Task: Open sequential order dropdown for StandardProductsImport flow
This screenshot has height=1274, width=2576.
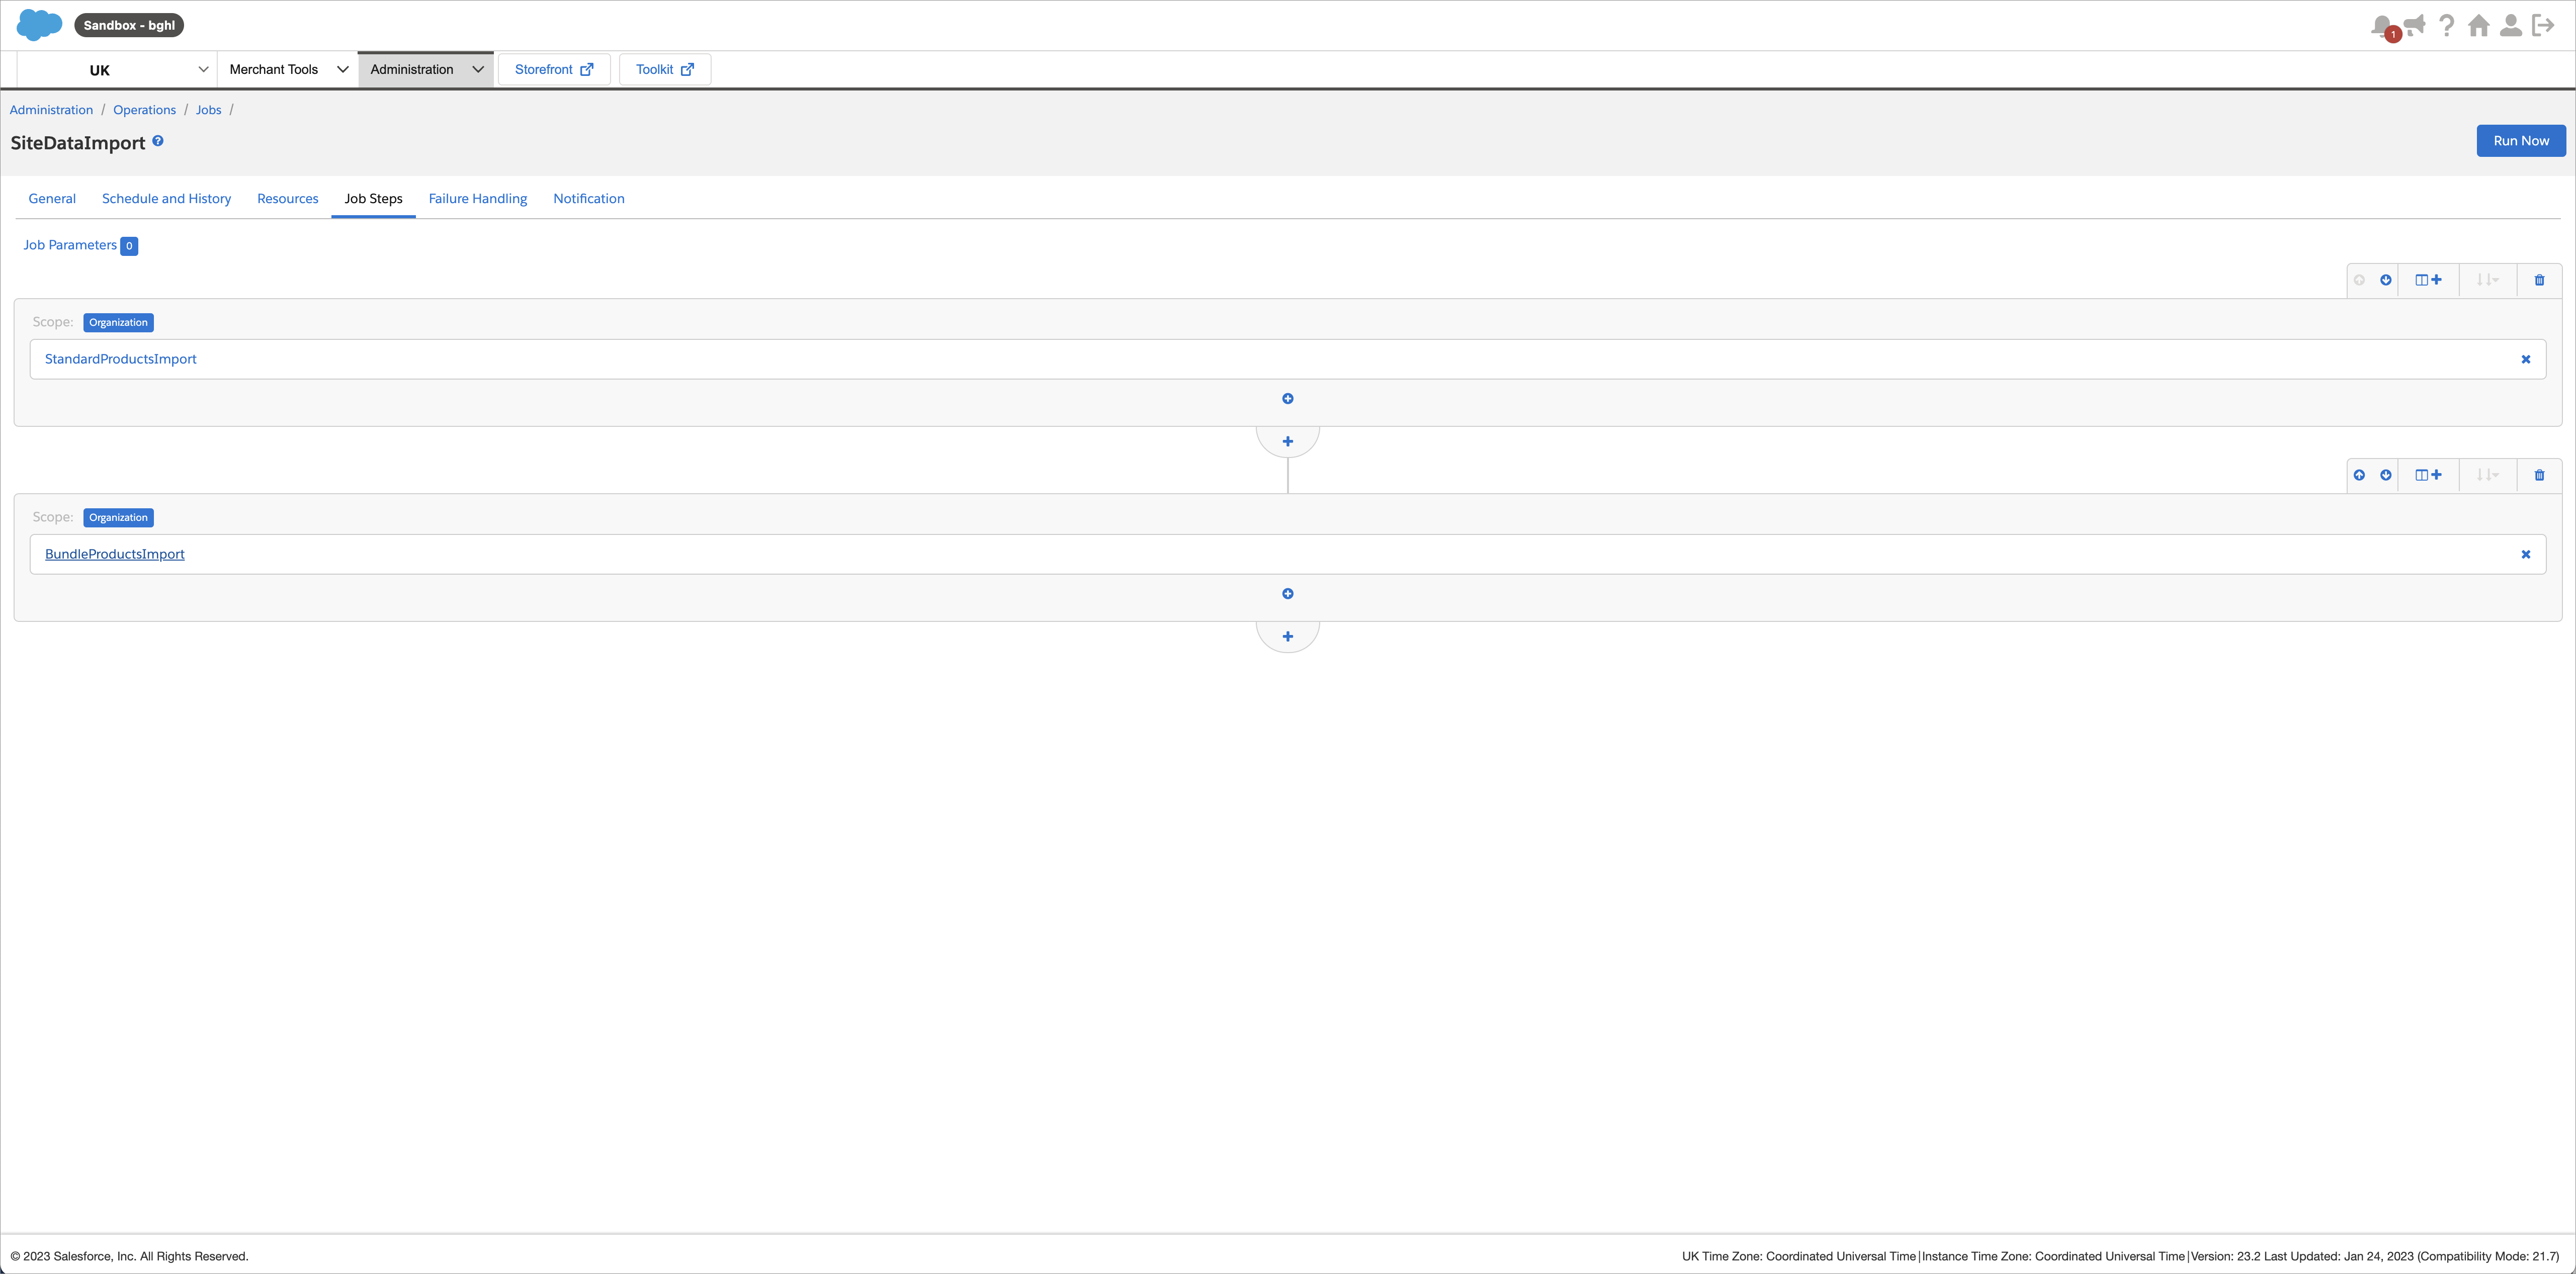Action: pos(2487,280)
